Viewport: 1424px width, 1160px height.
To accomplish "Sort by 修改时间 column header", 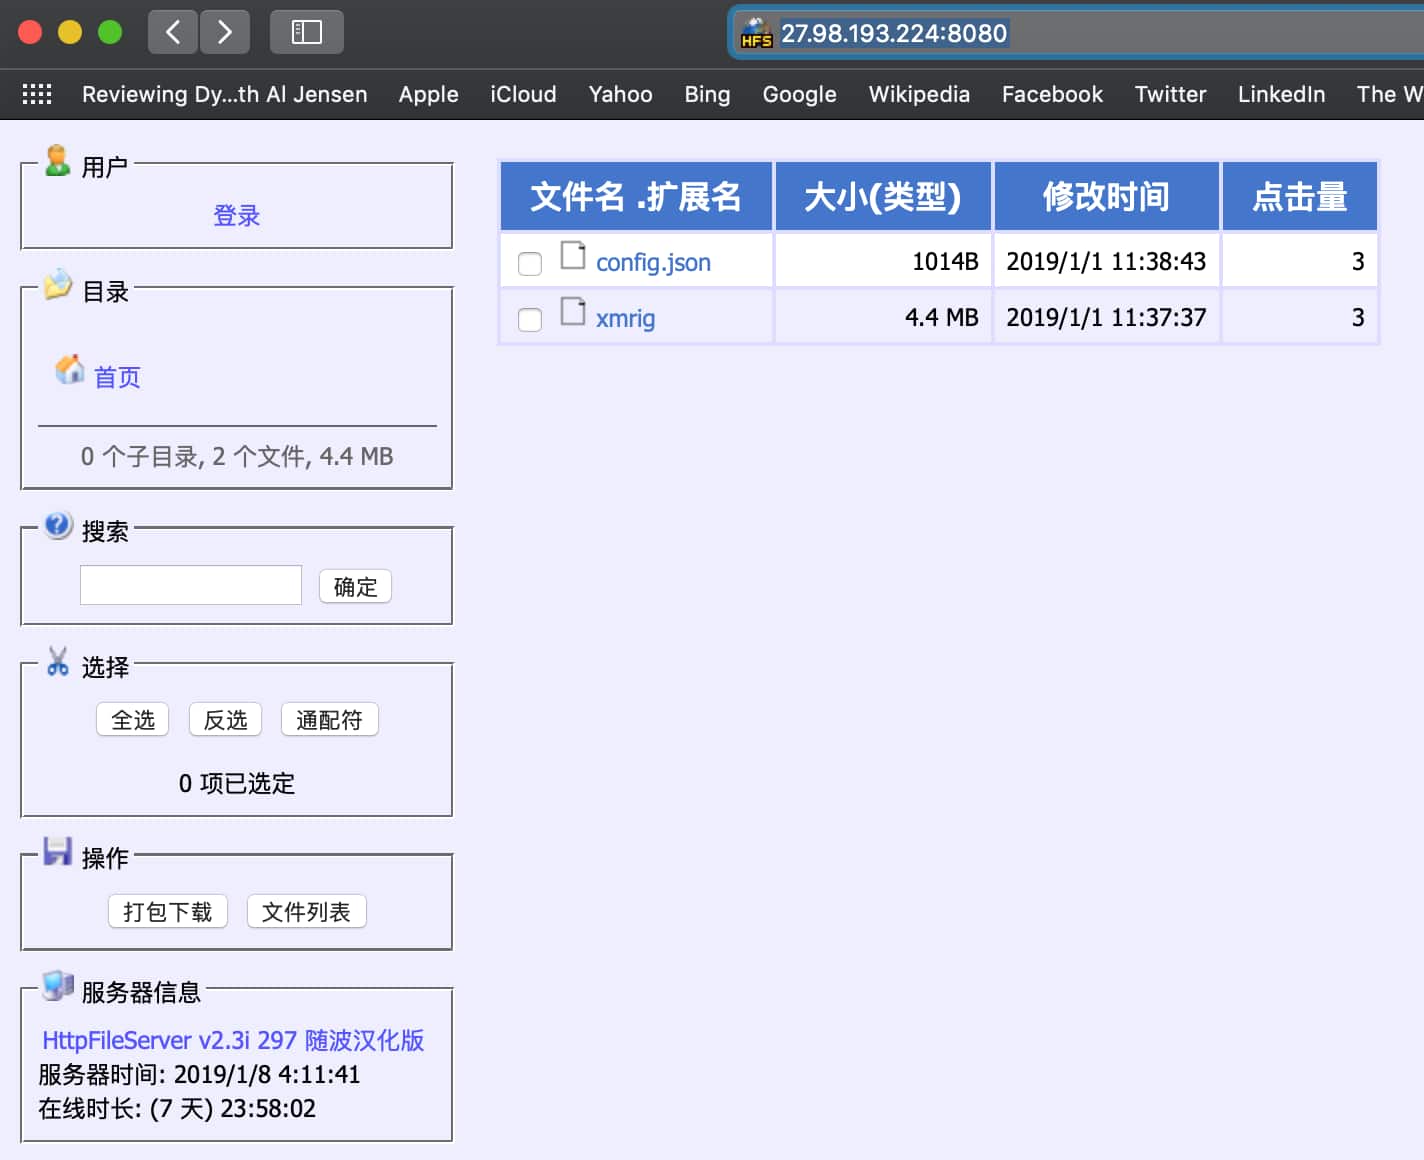I will 1106,197.
